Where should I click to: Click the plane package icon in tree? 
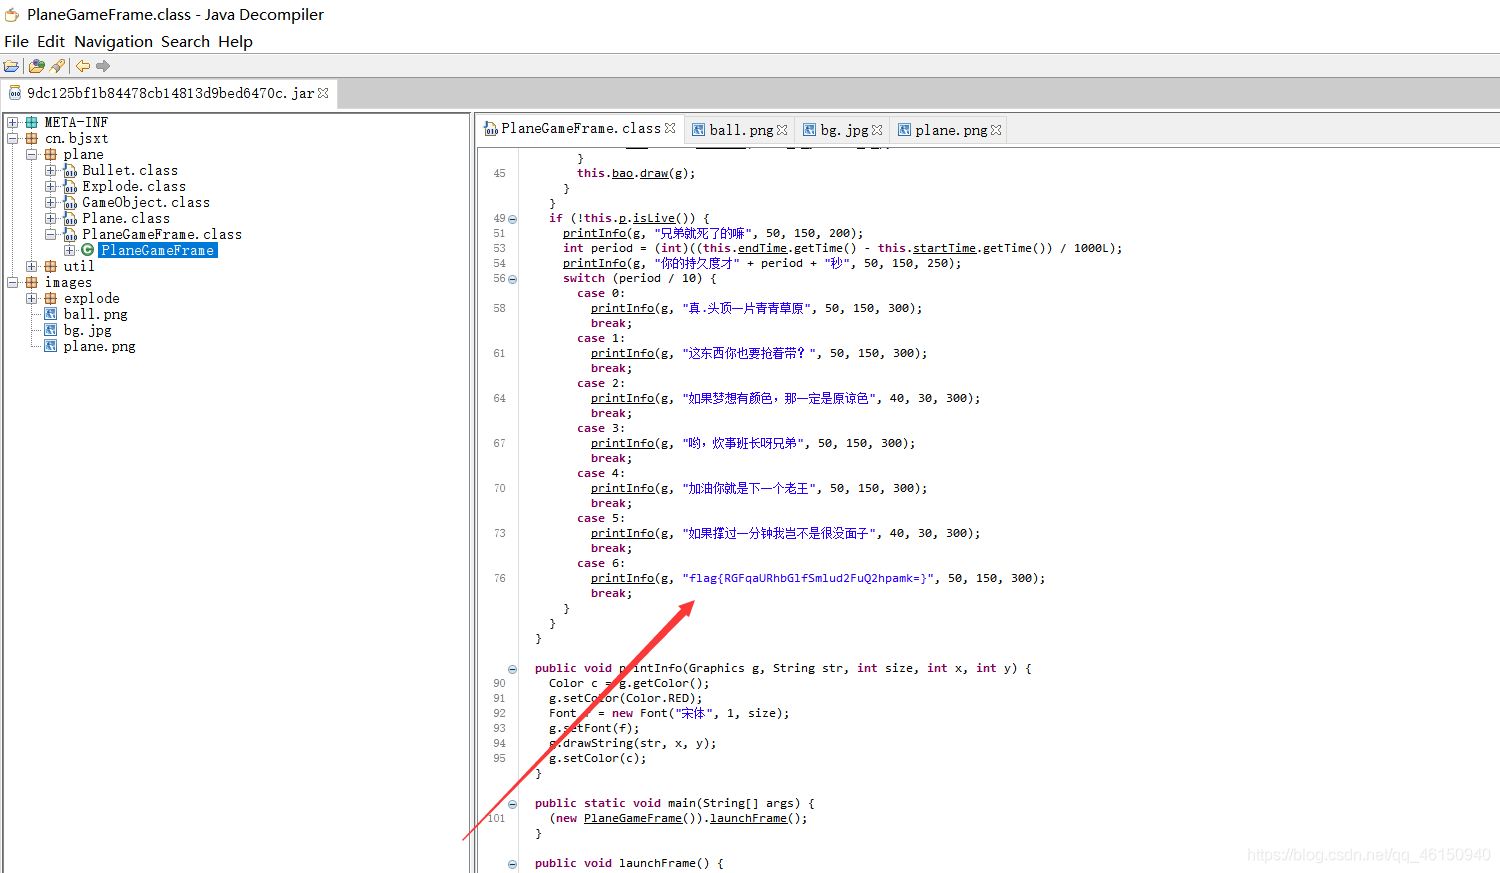click(51, 154)
